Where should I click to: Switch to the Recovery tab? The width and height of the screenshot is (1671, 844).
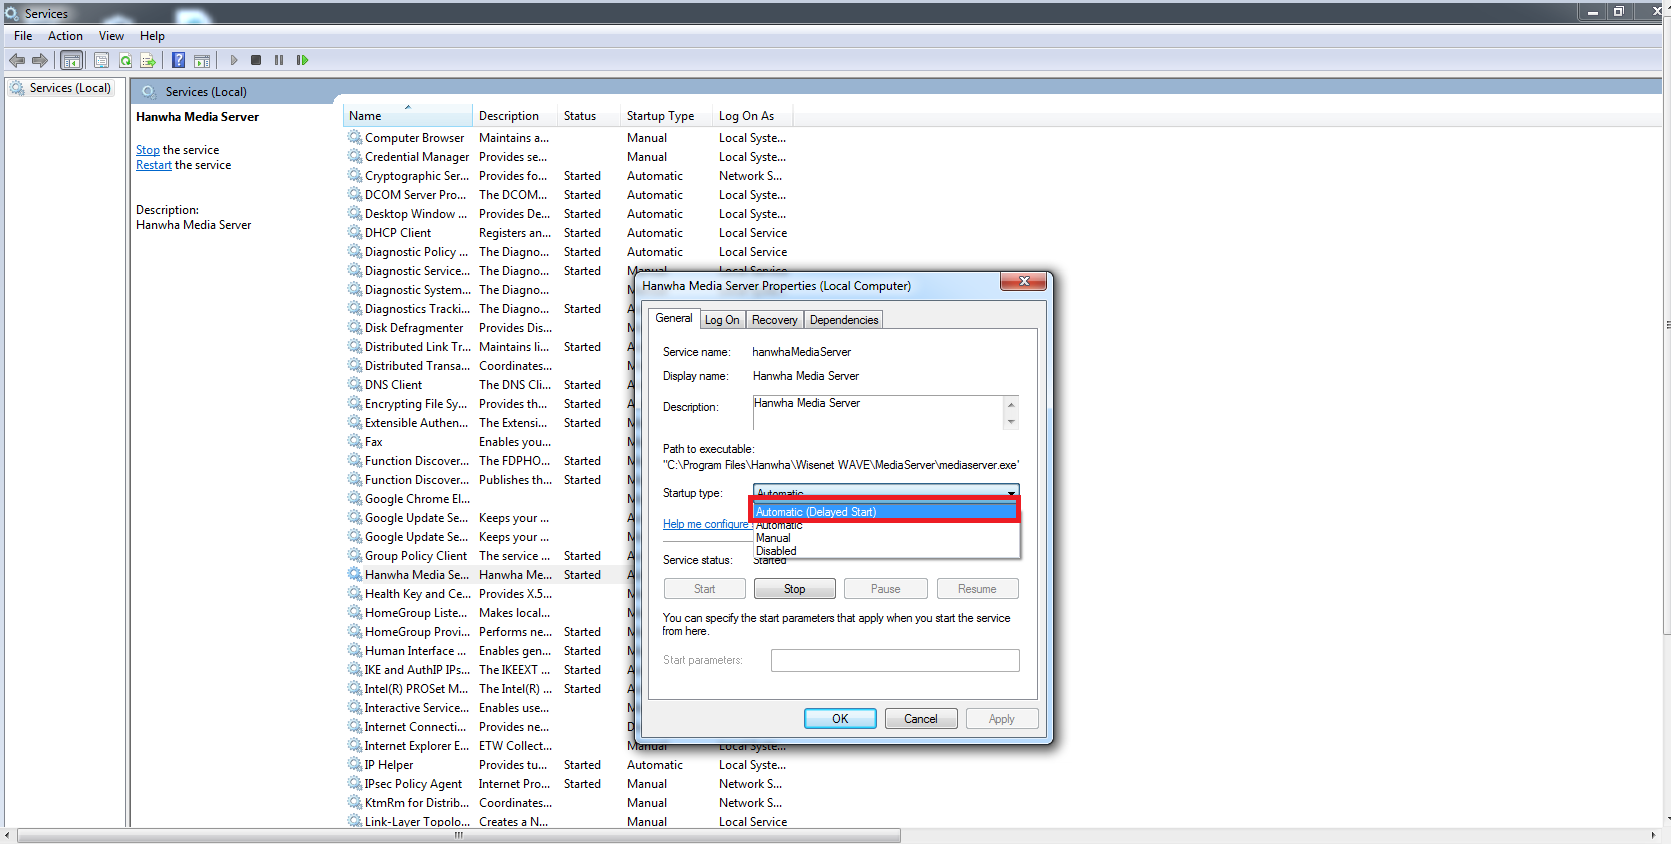tap(775, 320)
